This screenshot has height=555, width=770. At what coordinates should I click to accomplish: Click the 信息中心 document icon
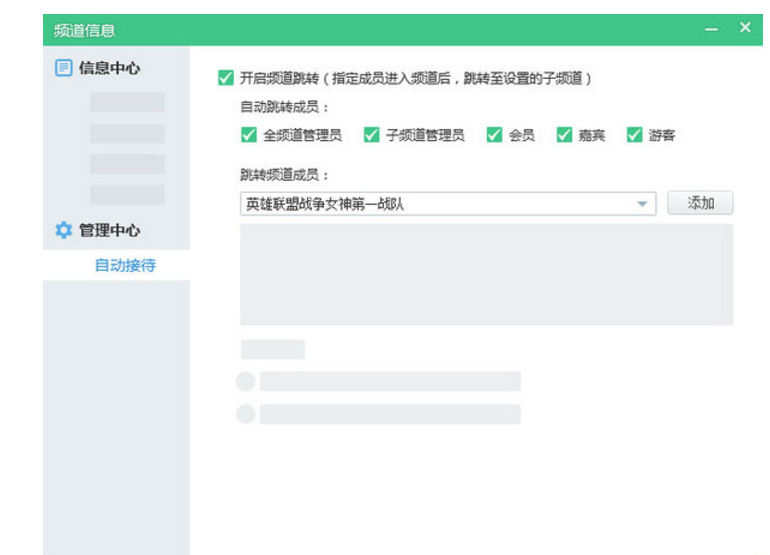[x=63, y=68]
